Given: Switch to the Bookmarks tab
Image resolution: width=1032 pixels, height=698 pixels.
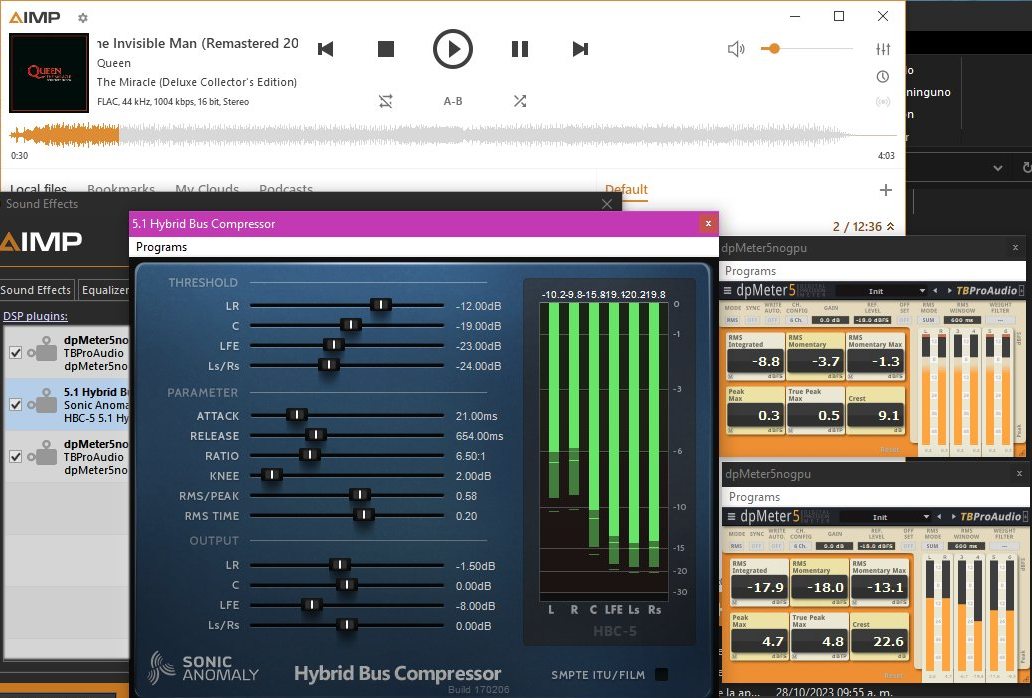Looking at the screenshot, I should pyautogui.click(x=121, y=189).
